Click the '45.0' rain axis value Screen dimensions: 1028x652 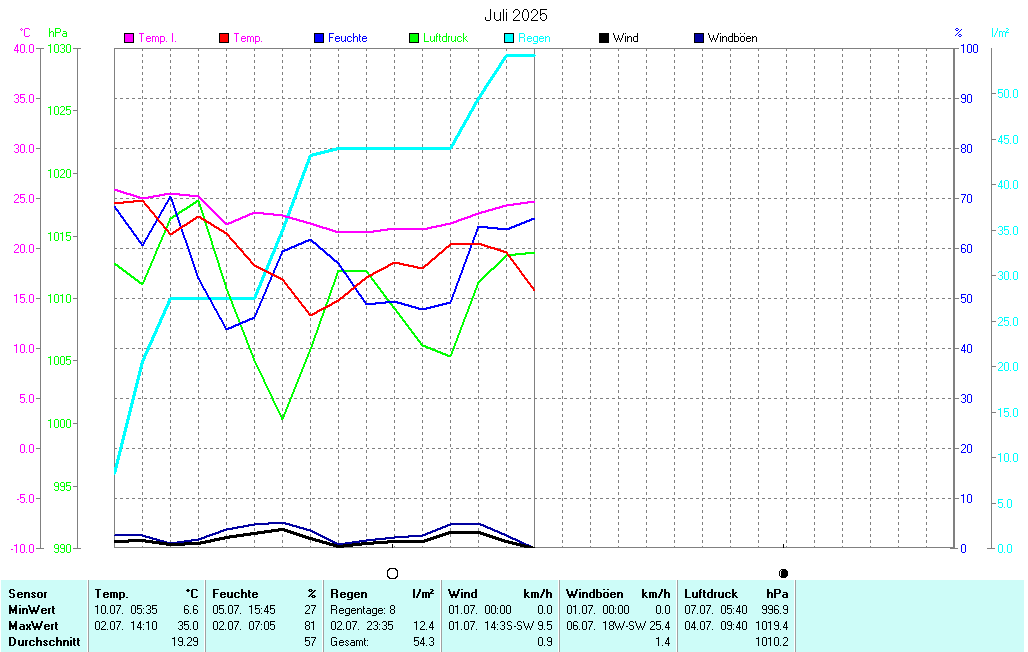pyautogui.click(x=1008, y=140)
